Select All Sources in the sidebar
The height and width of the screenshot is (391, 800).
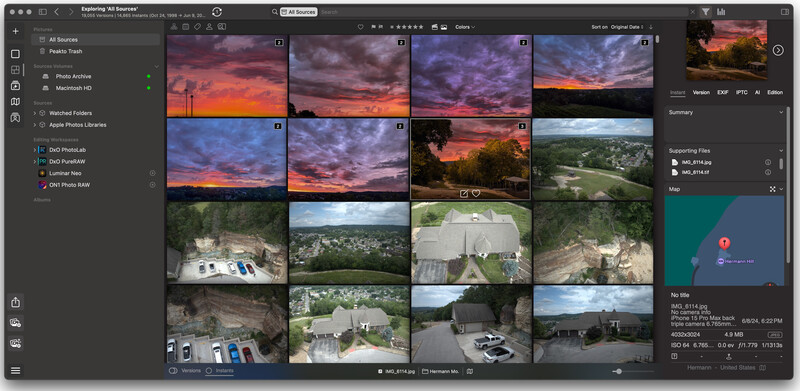point(95,39)
